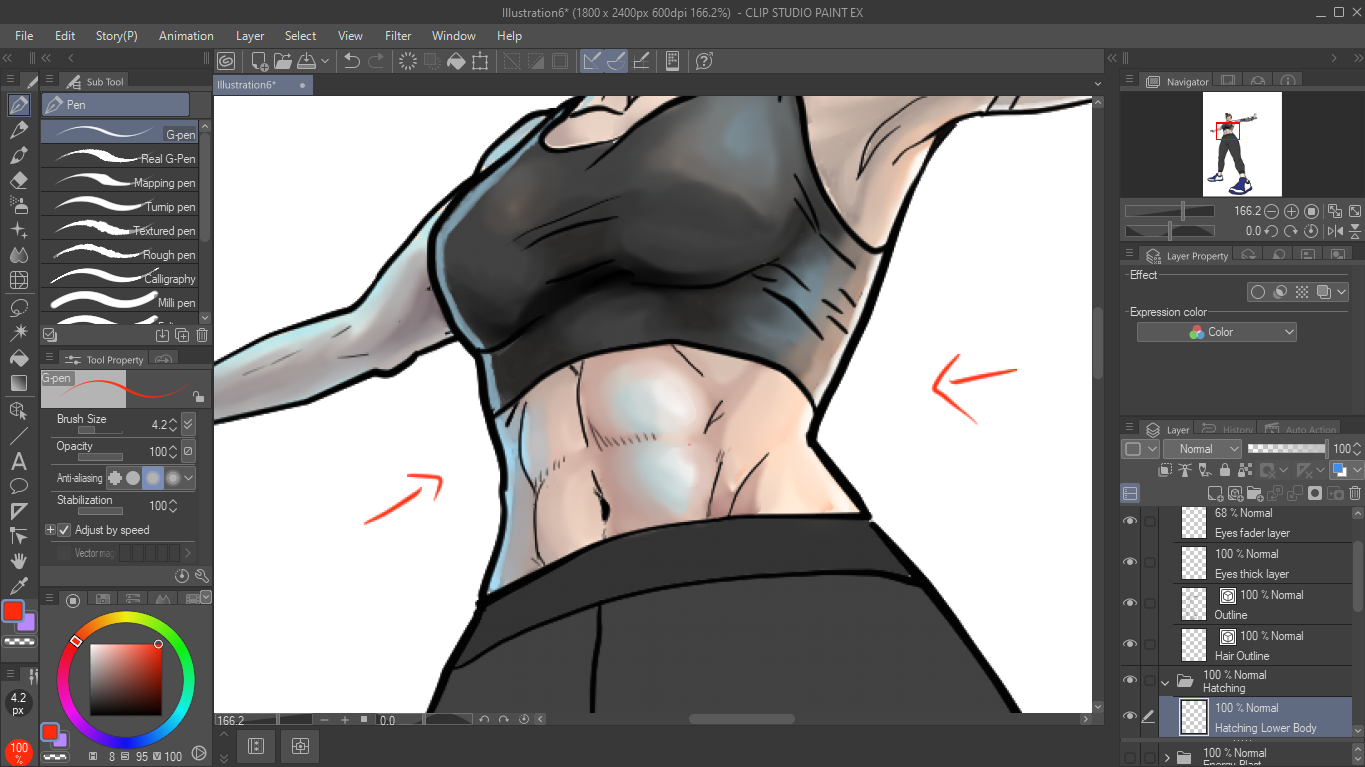The width and height of the screenshot is (1365, 767).
Task: Open the Expression color dropdown
Action: [1216, 332]
